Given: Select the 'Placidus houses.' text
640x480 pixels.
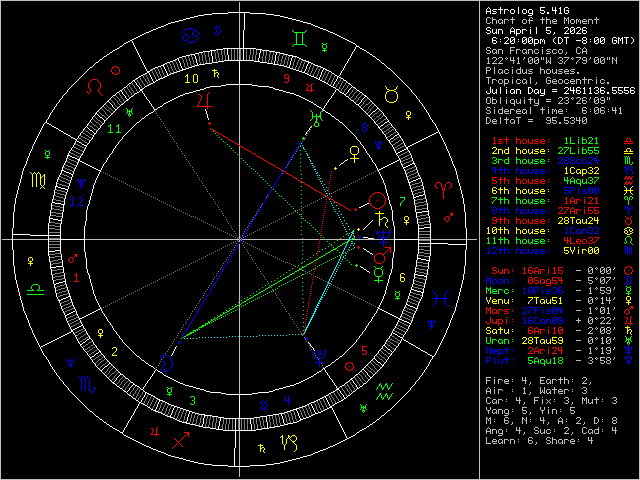Looking at the screenshot, I should [x=533, y=71].
